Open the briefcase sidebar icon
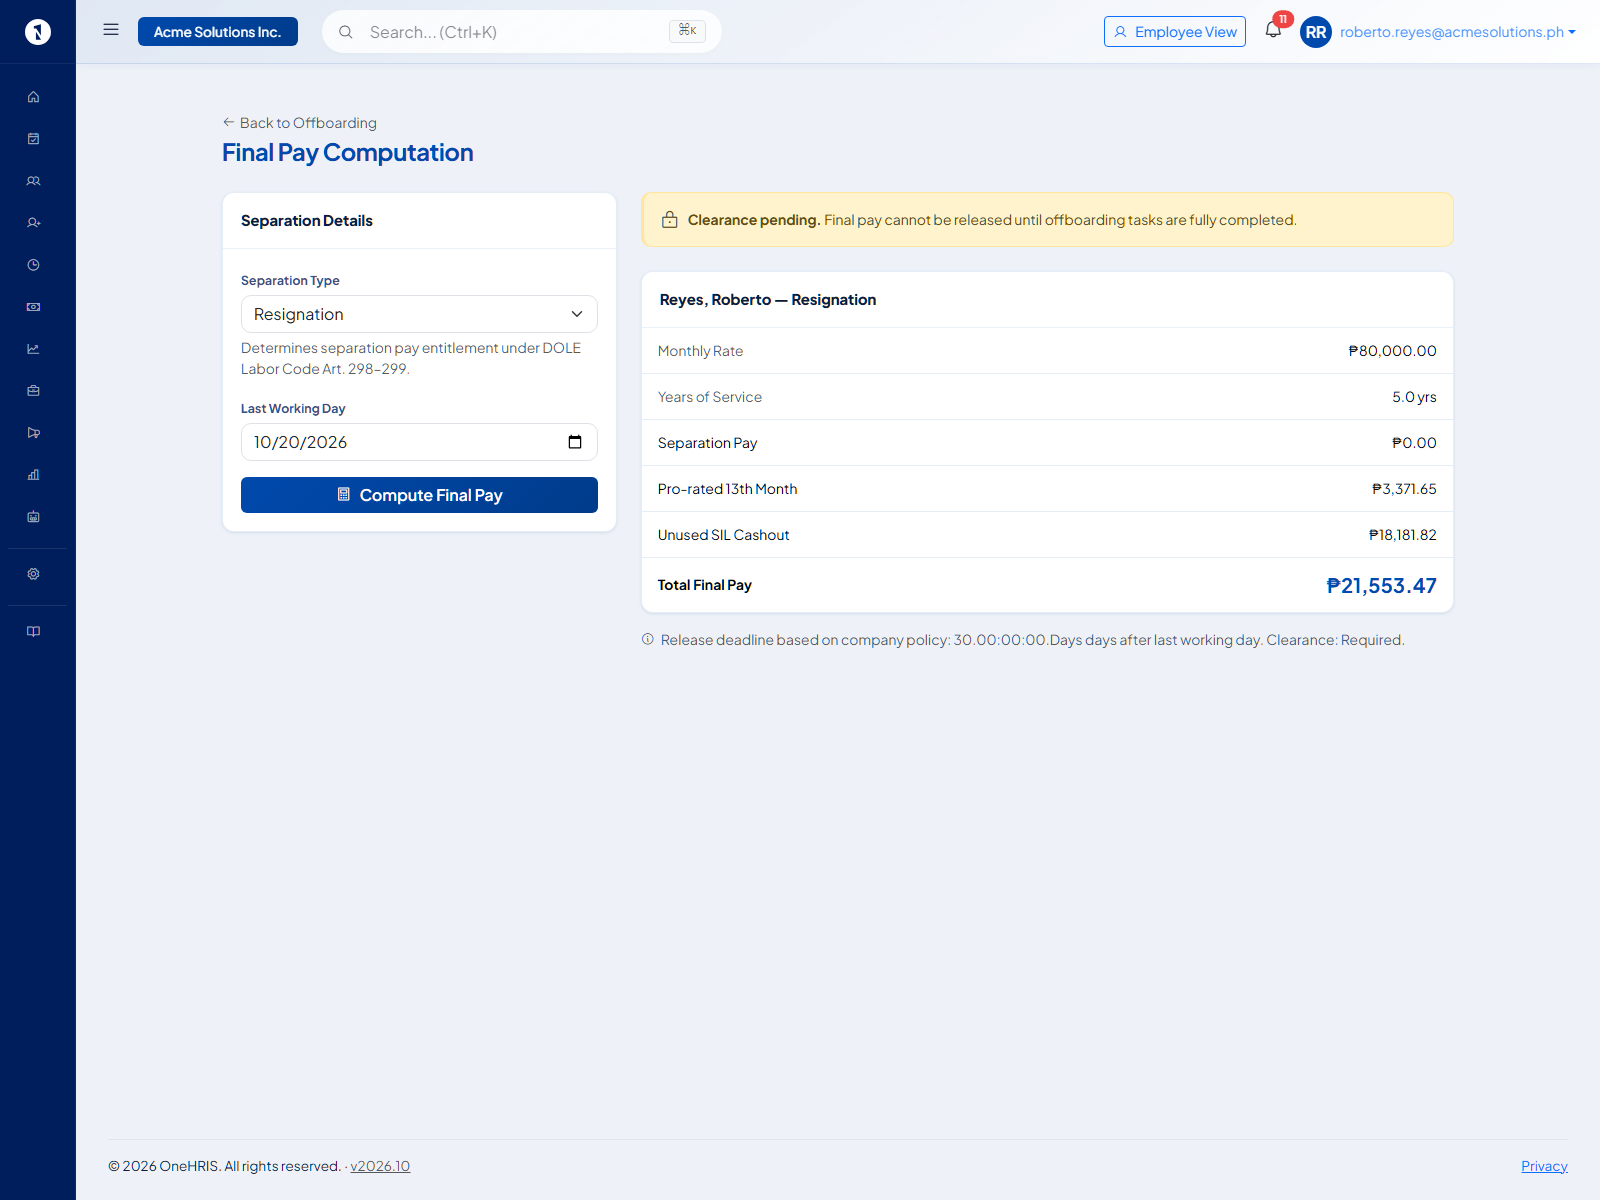1600x1200 pixels. [33, 391]
